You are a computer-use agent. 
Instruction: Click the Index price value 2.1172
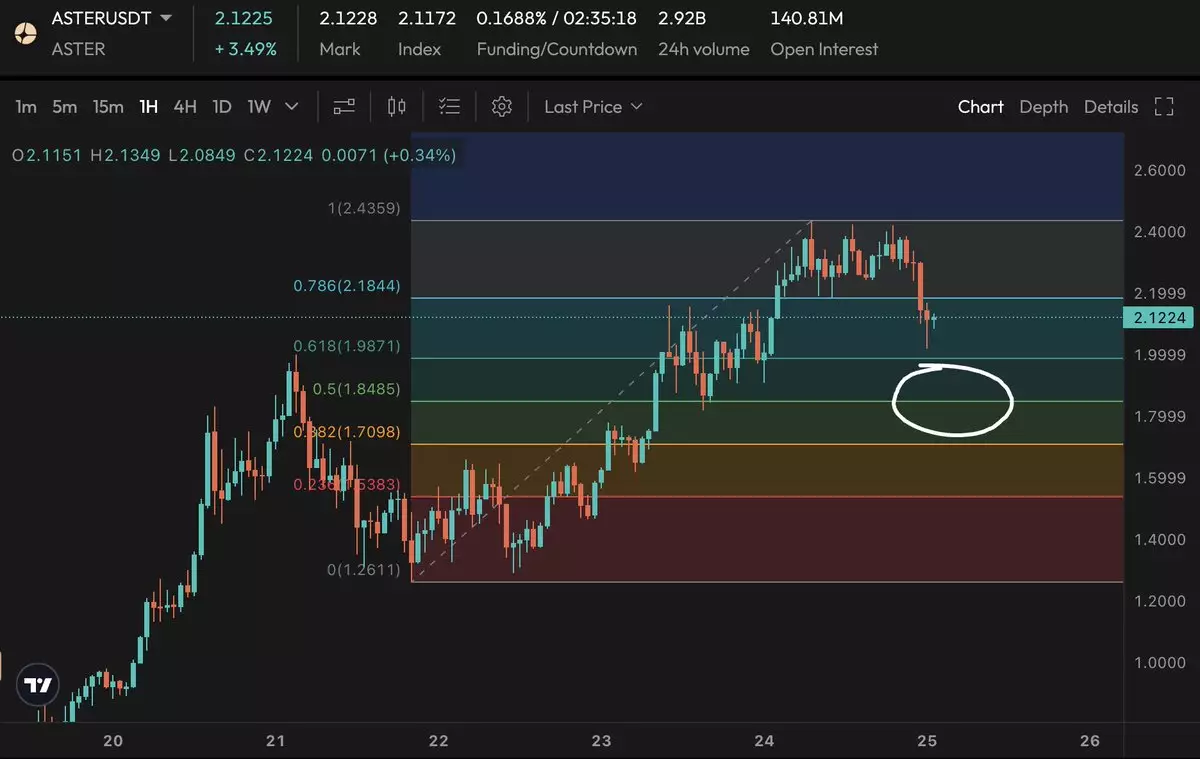click(427, 18)
